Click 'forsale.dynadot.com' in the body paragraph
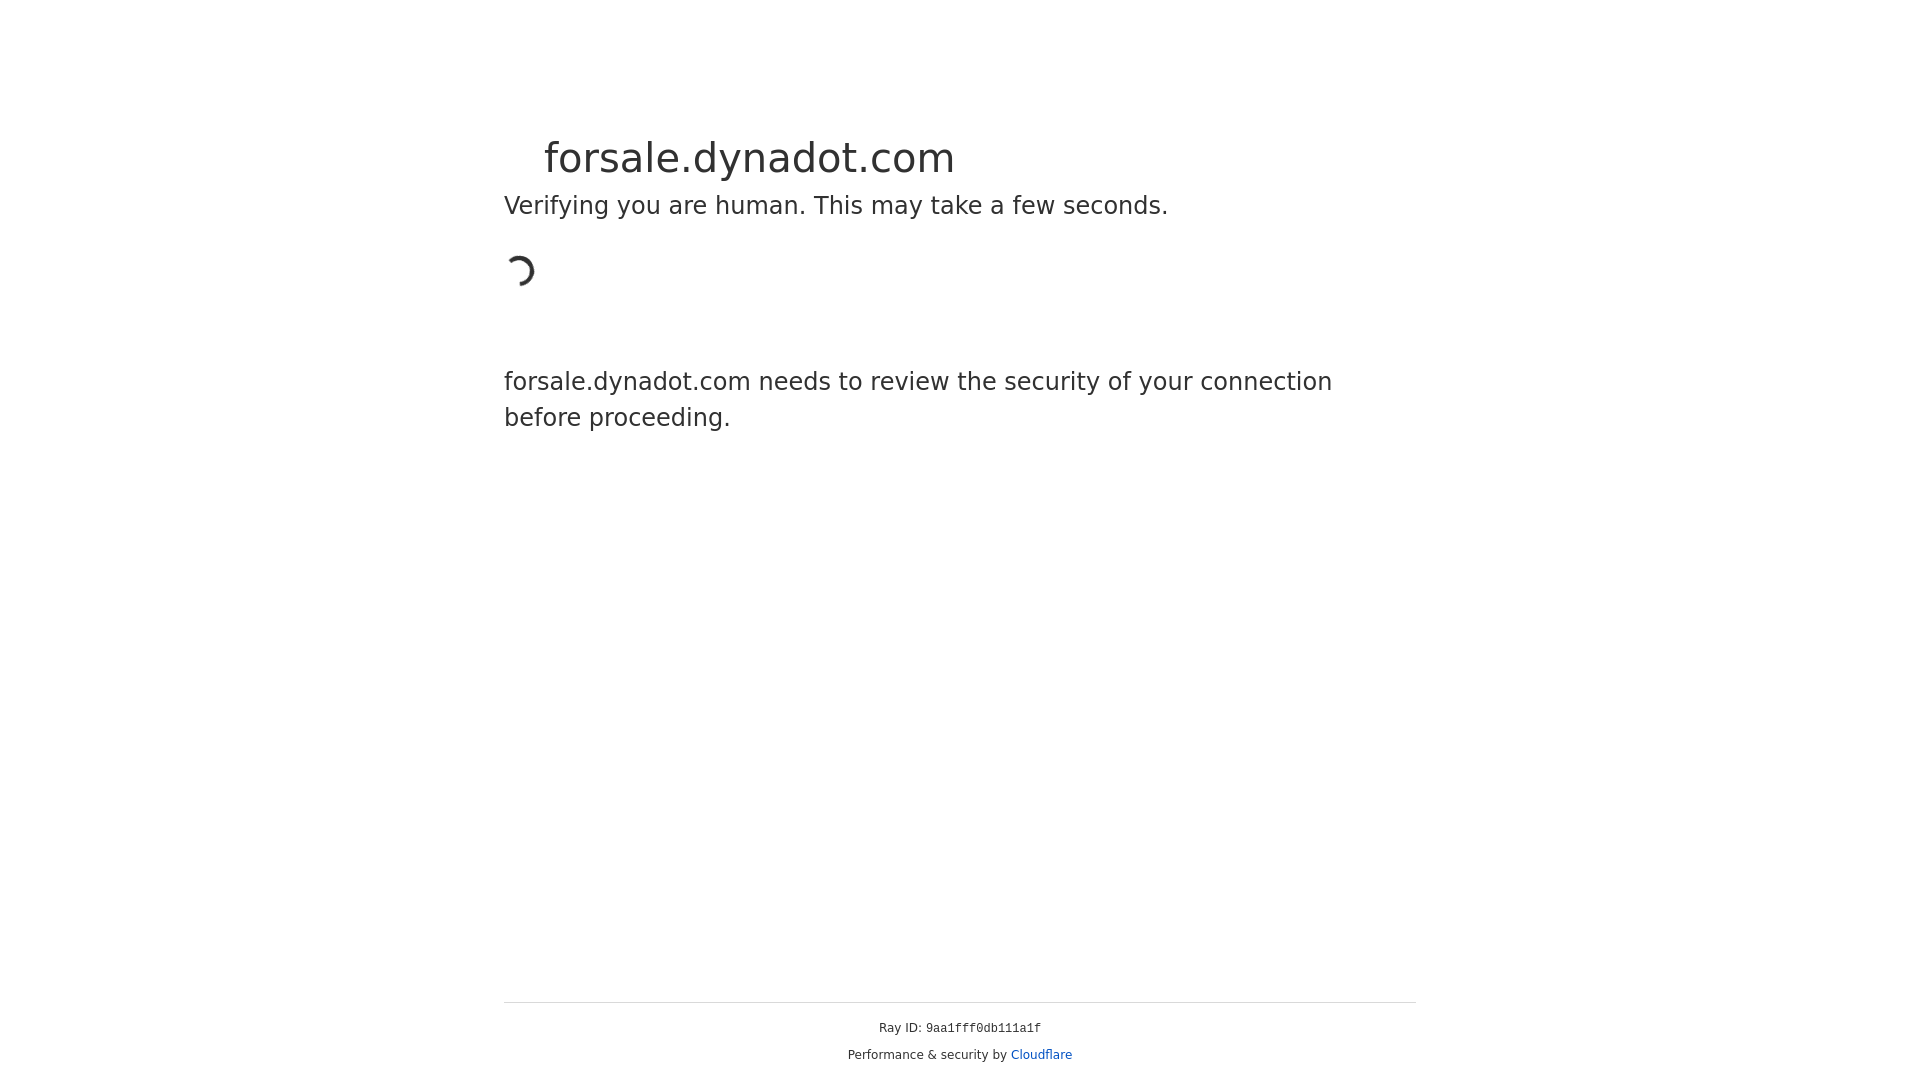This screenshot has height=1080, width=1920. (x=627, y=382)
